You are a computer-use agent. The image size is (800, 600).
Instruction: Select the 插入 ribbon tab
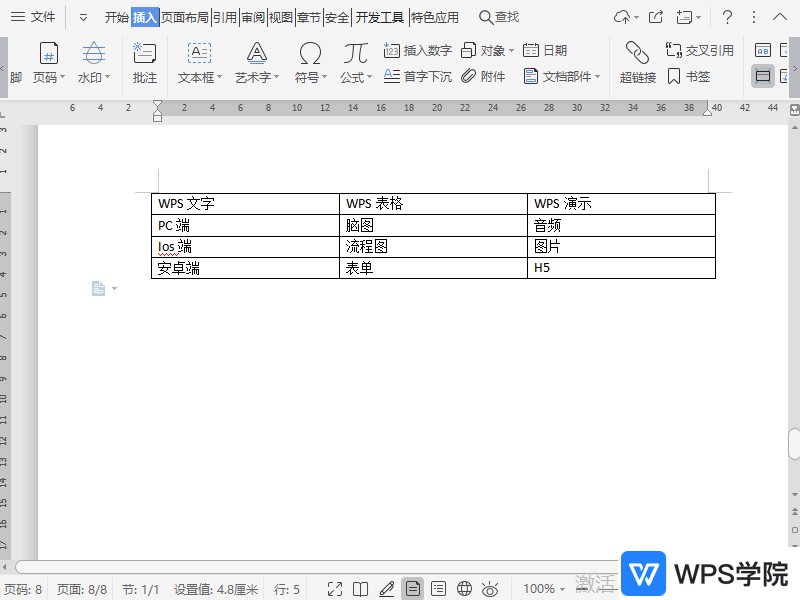click(145, 18)
